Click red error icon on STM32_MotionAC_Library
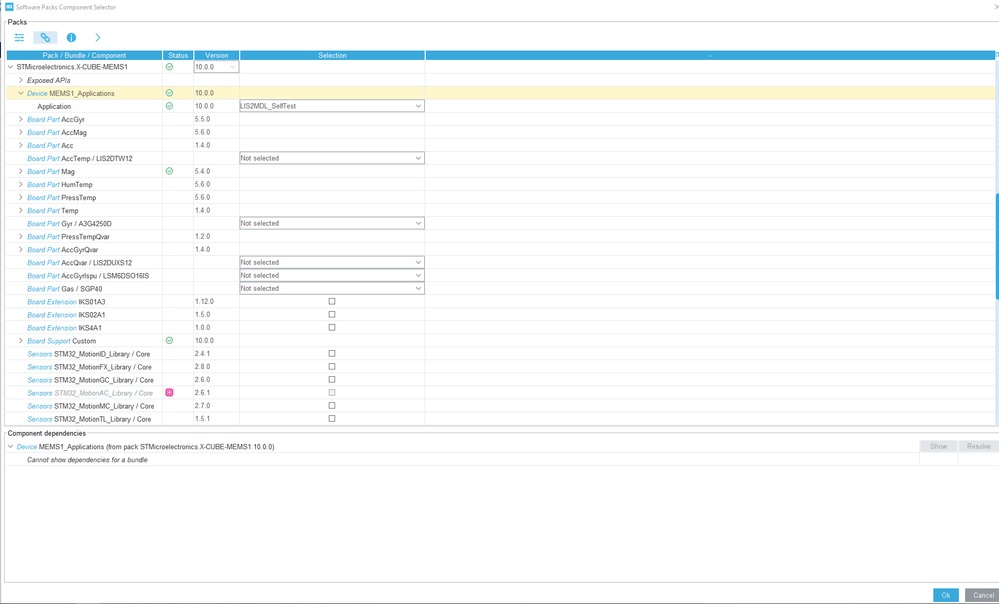Viewport: 999px width, 604px height. click(x=169, y=392)
